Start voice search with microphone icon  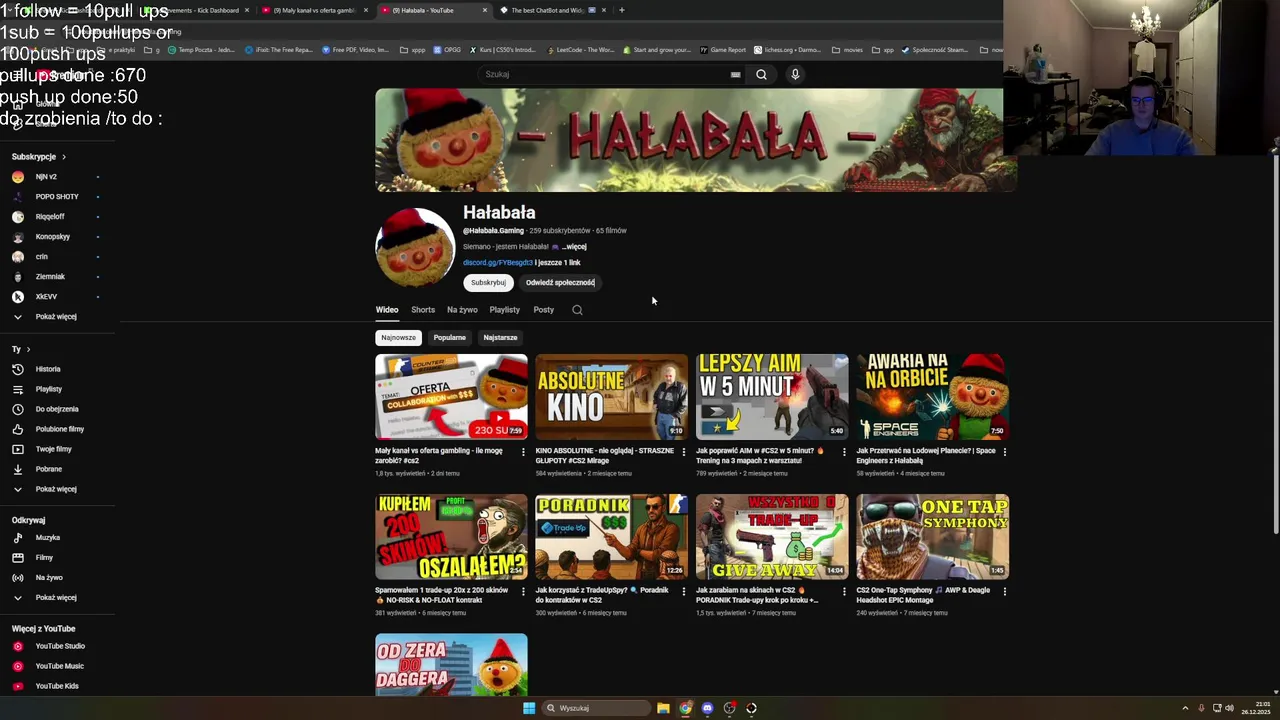click(x=795, y=74)
